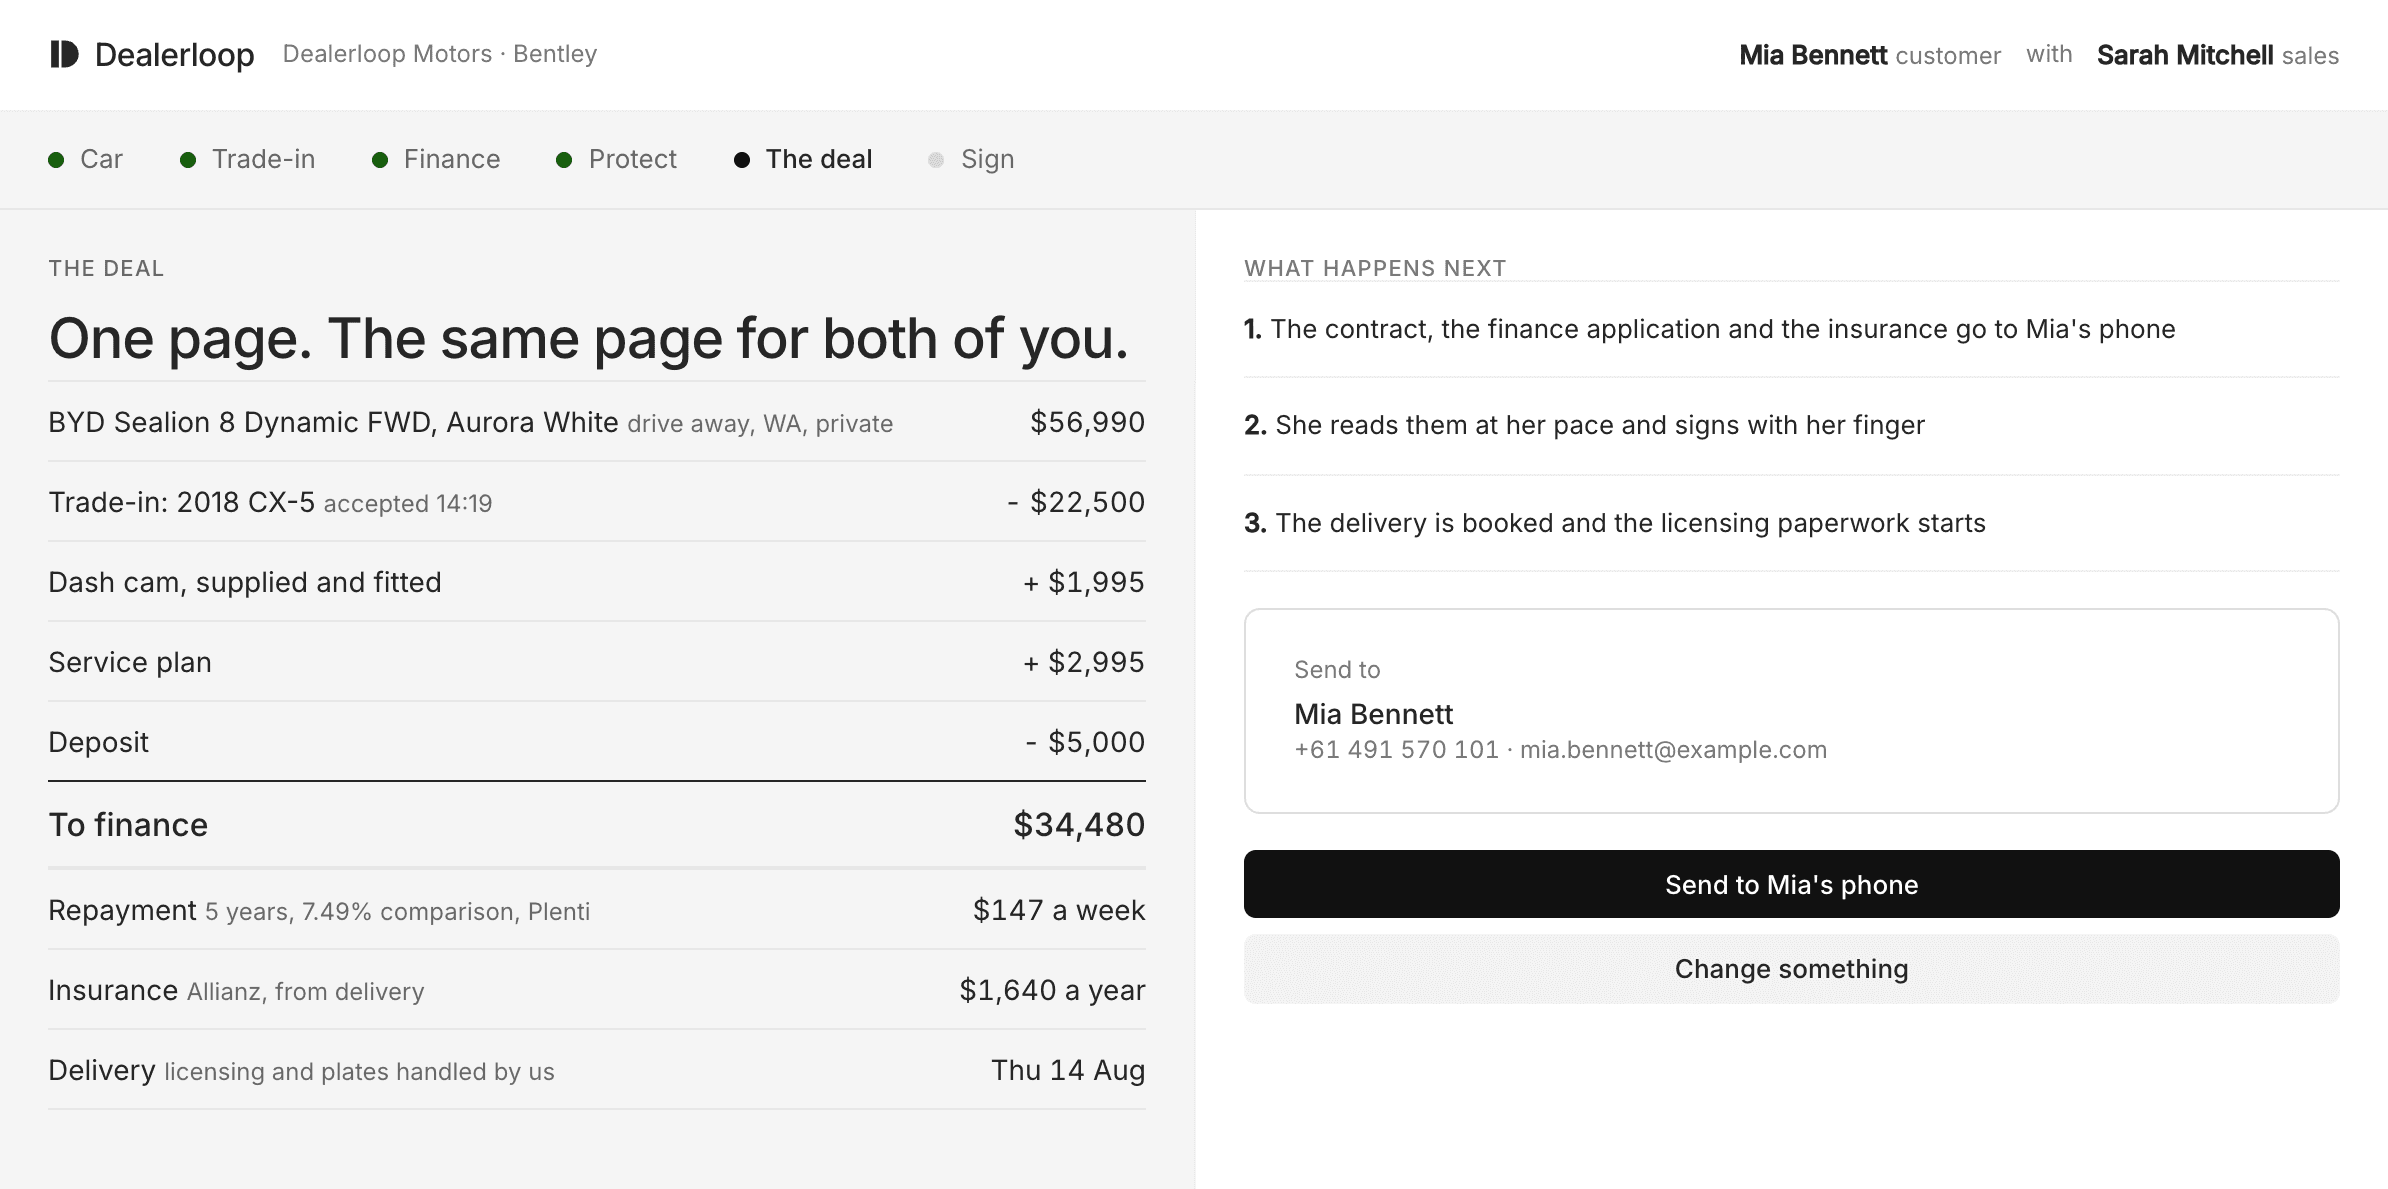Click the Dealerloop logo icon

point(64,54)
